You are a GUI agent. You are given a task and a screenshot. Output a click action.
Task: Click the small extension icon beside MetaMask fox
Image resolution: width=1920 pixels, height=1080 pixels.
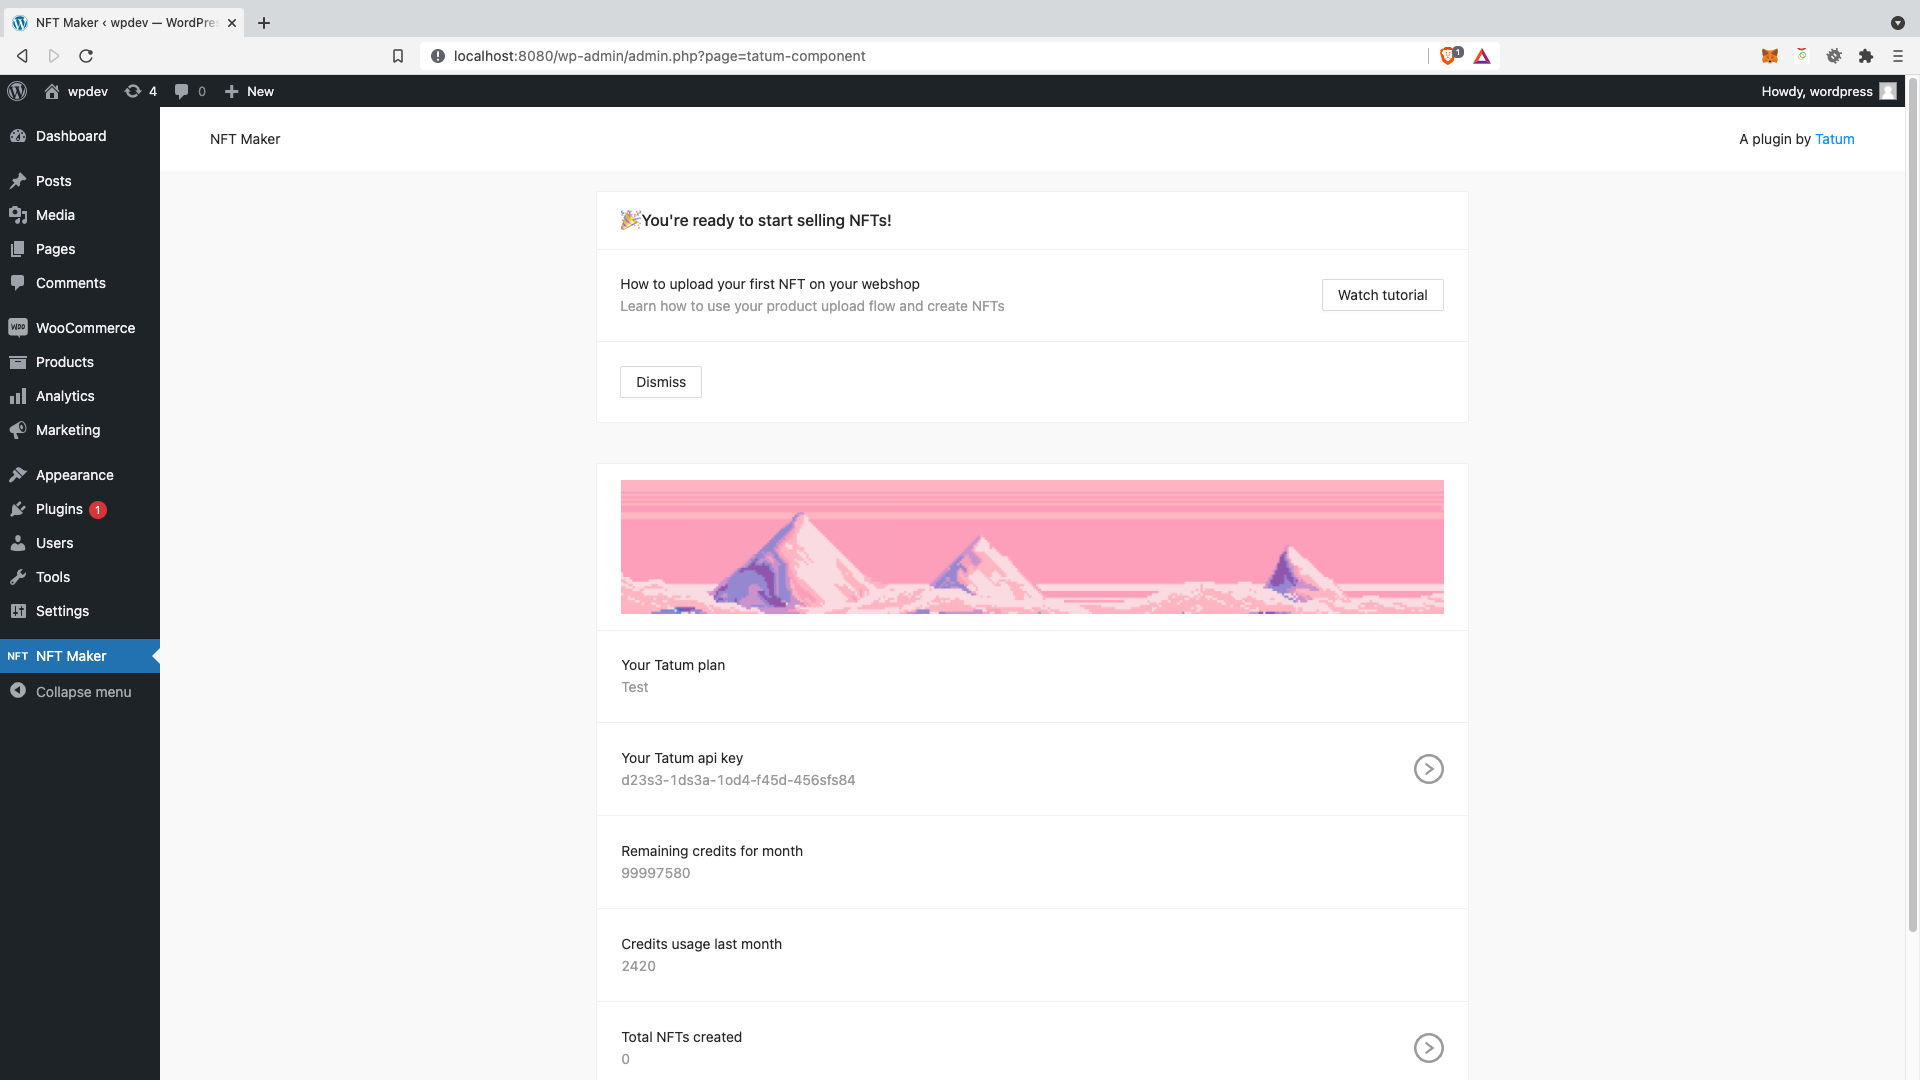tap(1802, 55)
